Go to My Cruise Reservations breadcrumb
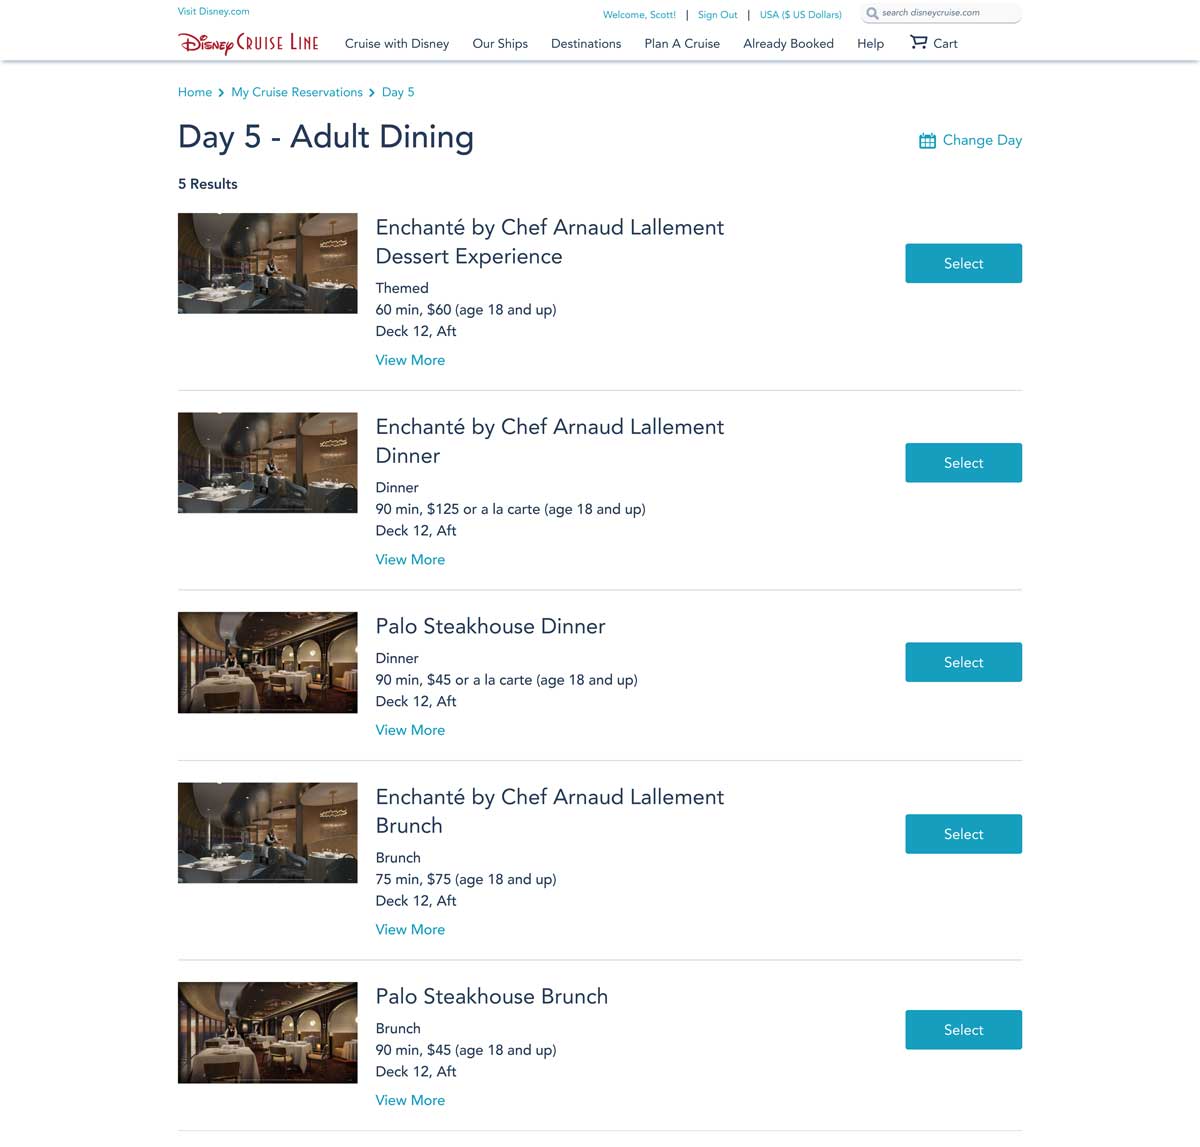Image resolution: width=1200 pixels, height=1147 pixels. pos(297,92)
